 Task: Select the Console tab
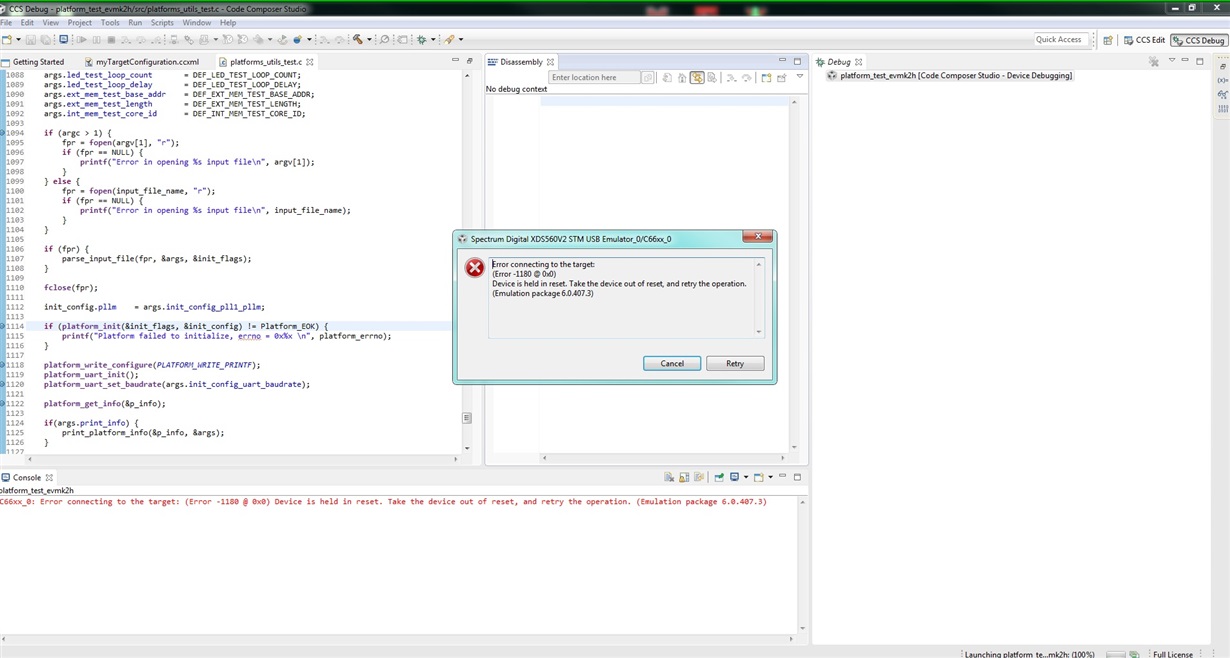[26, 478]
